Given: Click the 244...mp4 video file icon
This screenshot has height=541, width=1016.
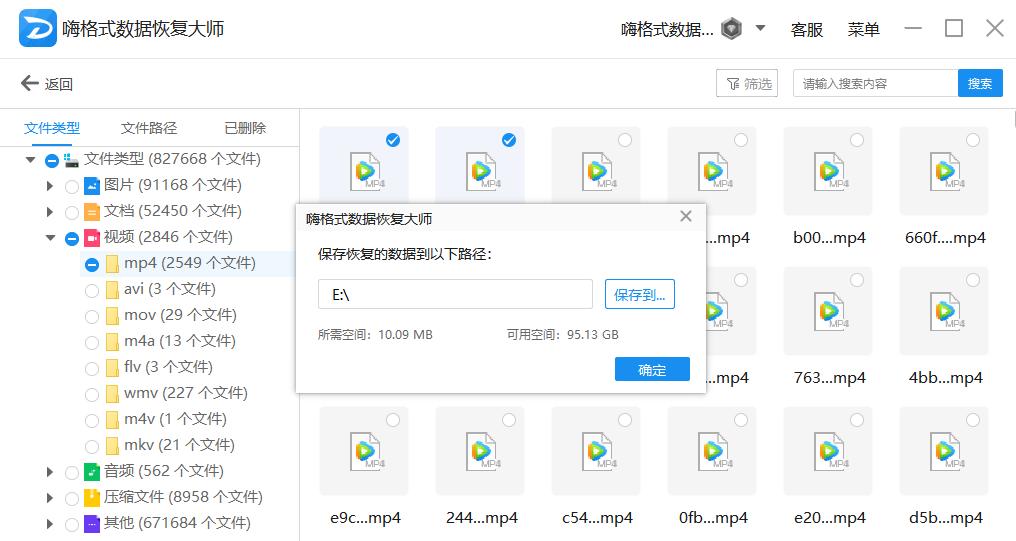Looking at the screenshot, I should 481,451.
